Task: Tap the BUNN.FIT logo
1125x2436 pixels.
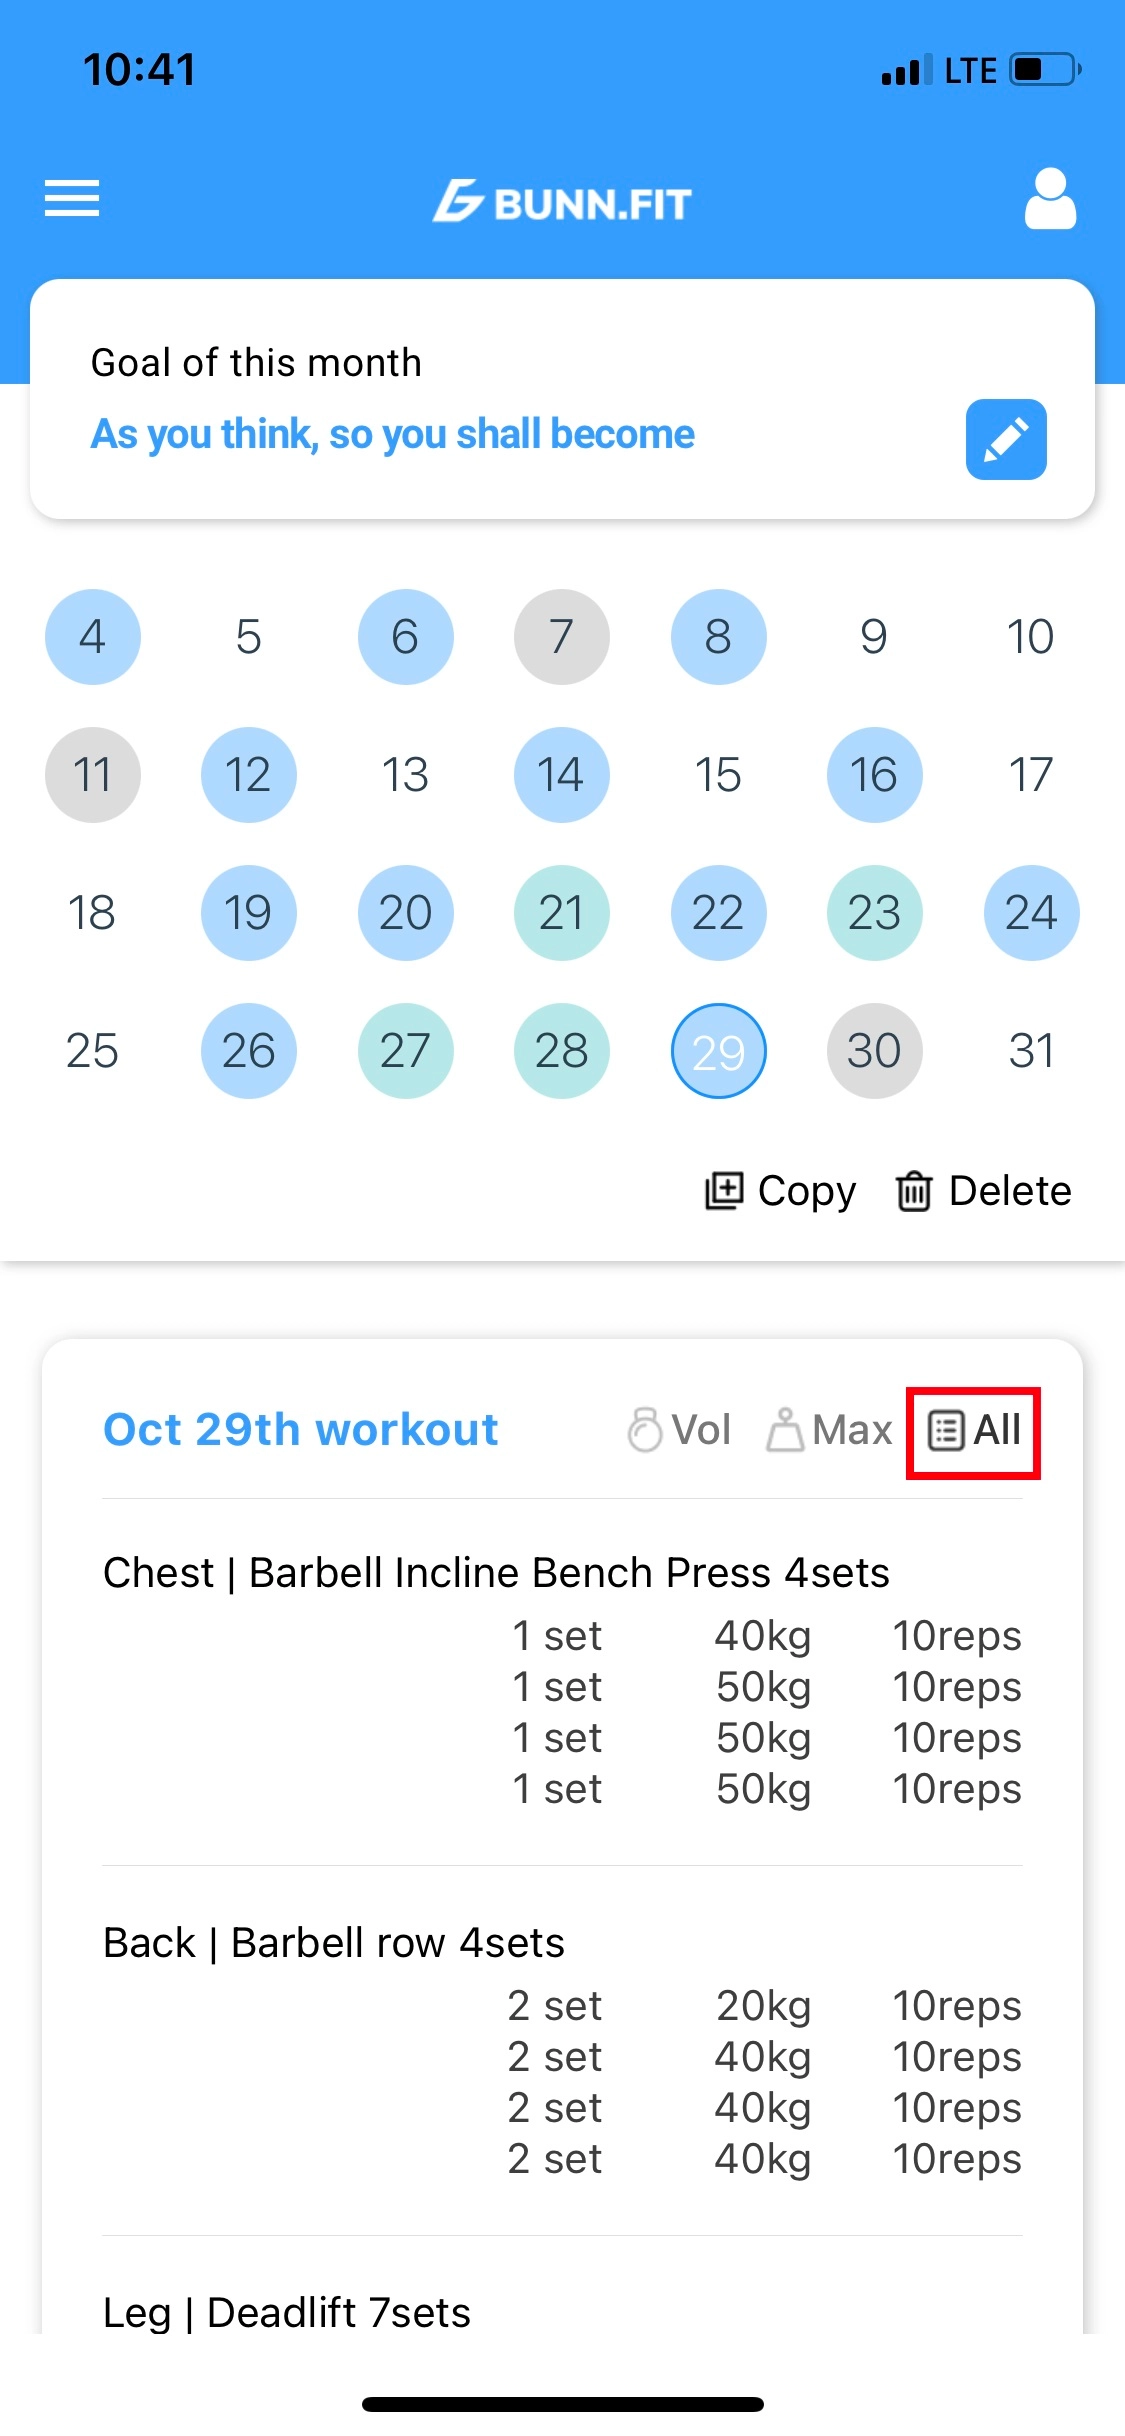Action: coord(562,202)
